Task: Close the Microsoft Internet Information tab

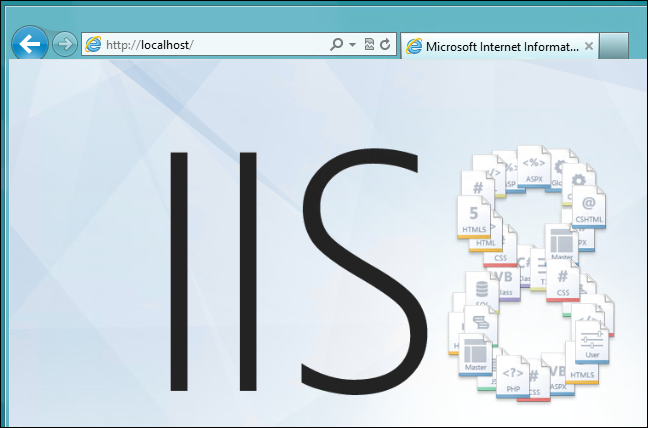Action: (589, 46)
